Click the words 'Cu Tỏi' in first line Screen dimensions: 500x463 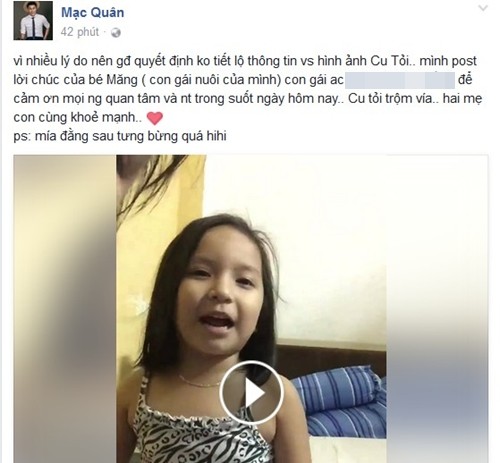click(390, 61)
